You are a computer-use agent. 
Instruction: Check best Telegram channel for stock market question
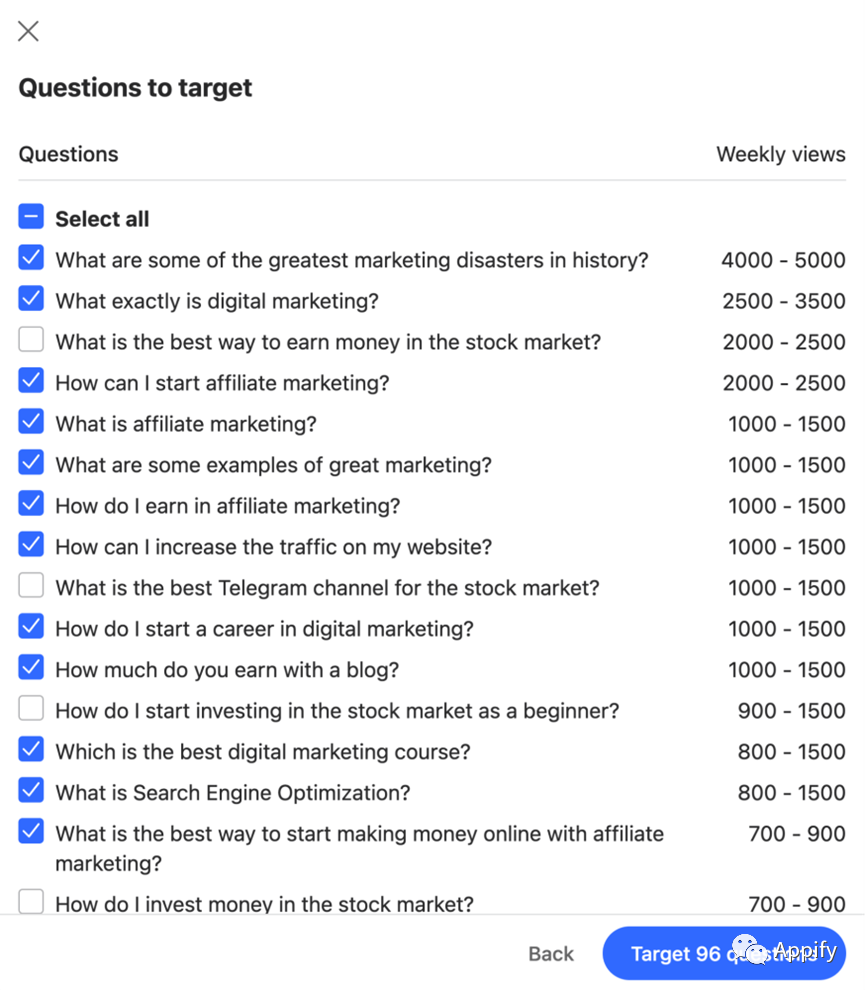point(31,585)
